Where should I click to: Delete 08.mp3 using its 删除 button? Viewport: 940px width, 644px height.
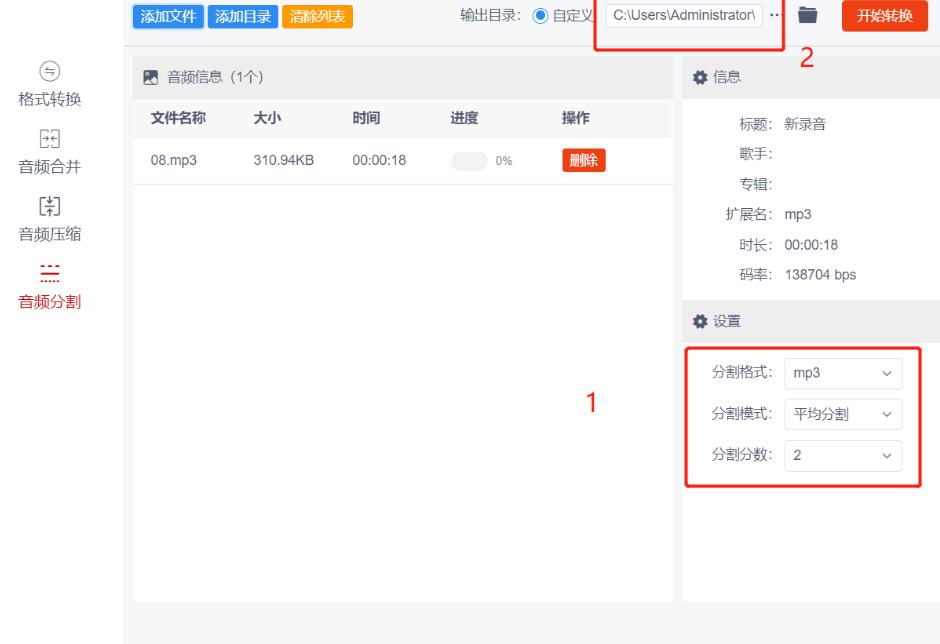pyautogui.click(x=583, y=158)
